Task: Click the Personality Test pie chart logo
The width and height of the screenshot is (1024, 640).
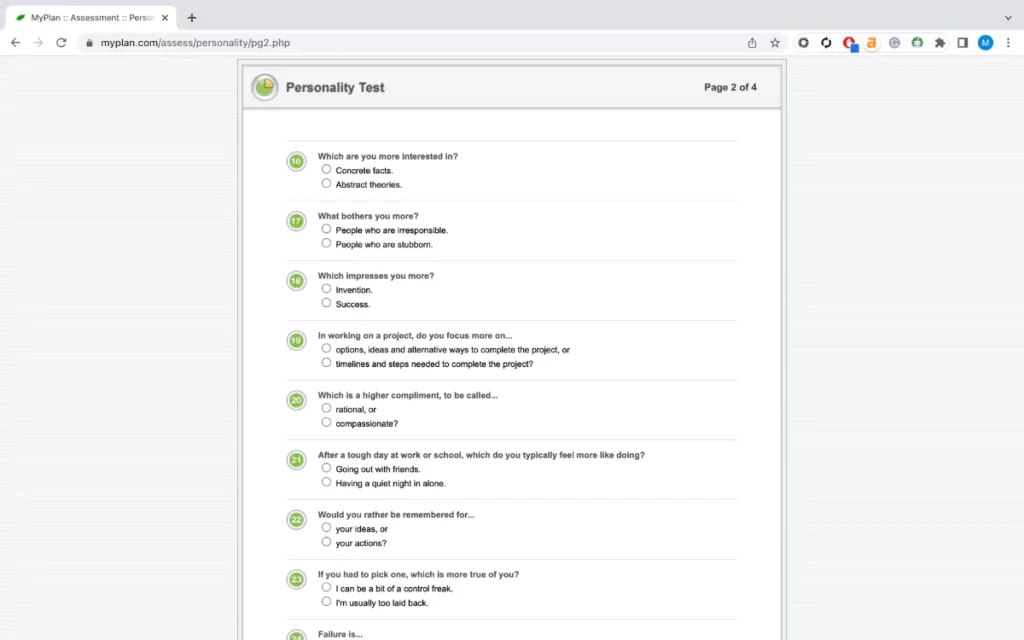Action: [x=264, y=87]
